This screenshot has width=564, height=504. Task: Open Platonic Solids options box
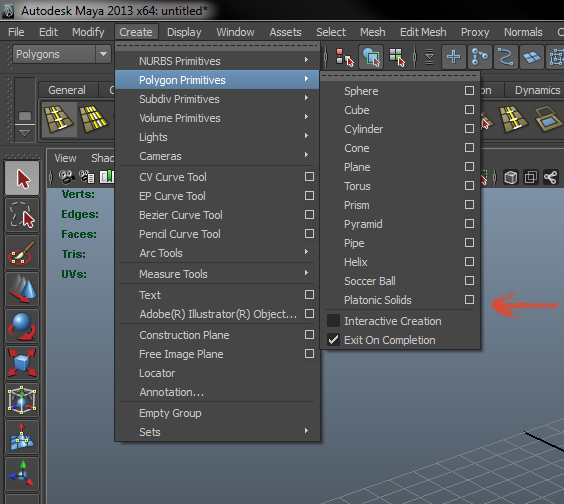[469, 300]
